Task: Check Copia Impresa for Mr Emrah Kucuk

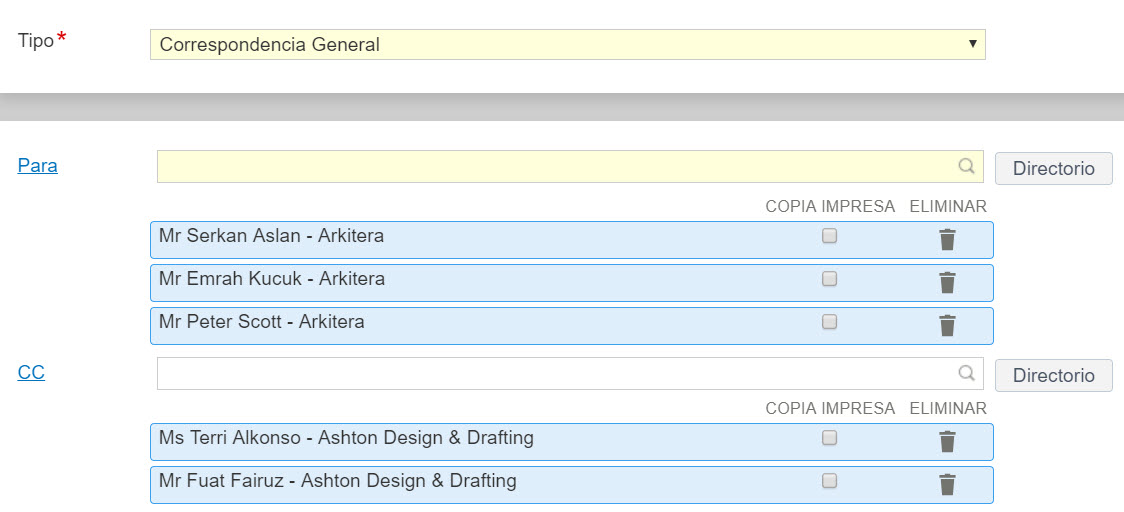Action: tap(829, 280)
